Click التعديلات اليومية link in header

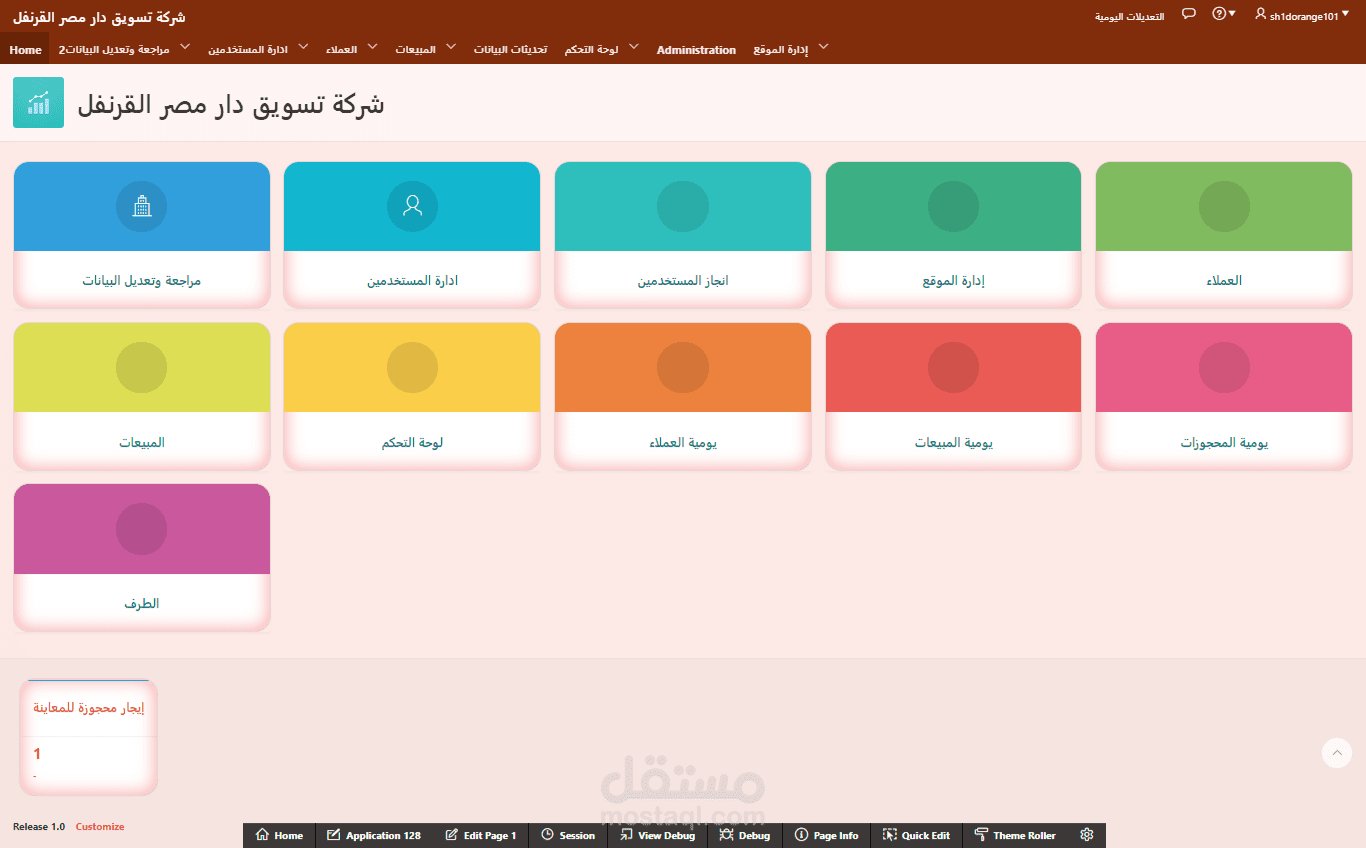(1129, 16)
